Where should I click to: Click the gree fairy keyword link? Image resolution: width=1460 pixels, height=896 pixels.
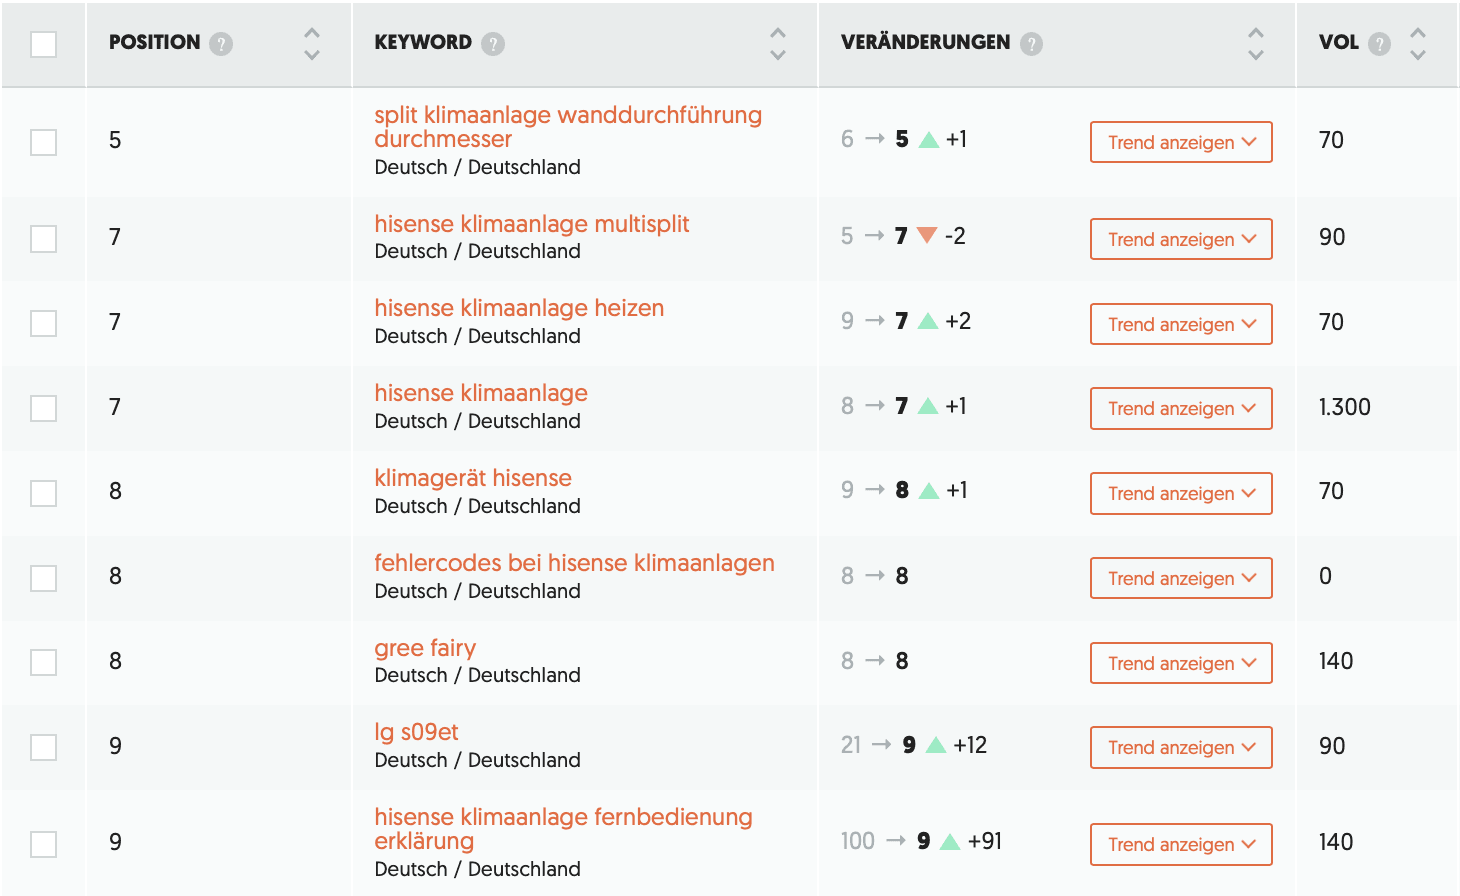click(425, 648)
